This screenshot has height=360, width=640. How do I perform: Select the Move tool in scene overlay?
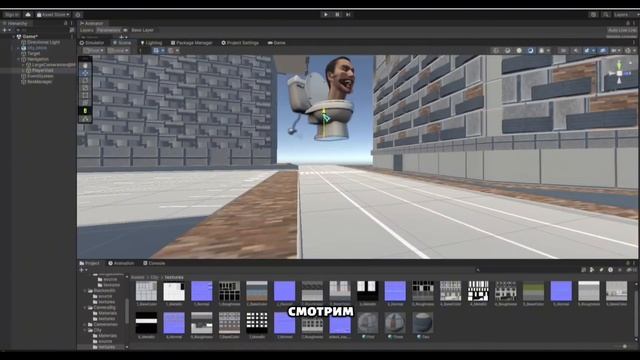point(85,73)
